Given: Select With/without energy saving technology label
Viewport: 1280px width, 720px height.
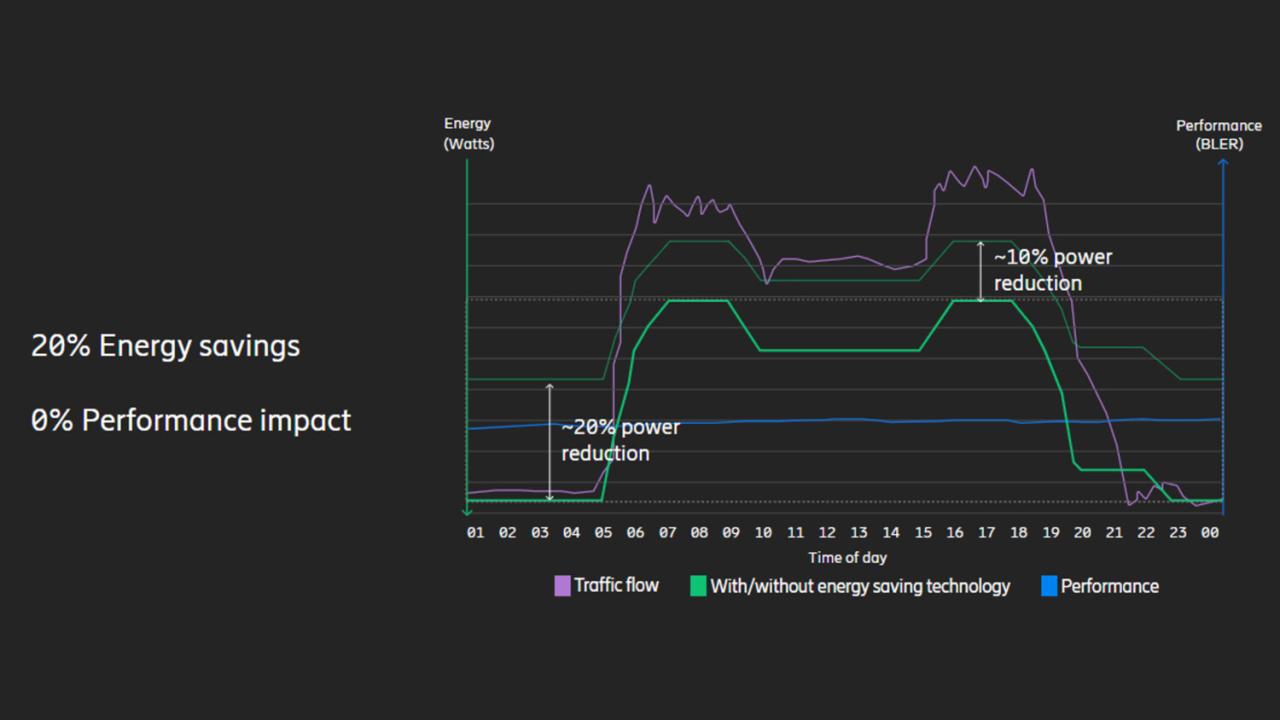Looking at the screenshot, I should point(860,587).
